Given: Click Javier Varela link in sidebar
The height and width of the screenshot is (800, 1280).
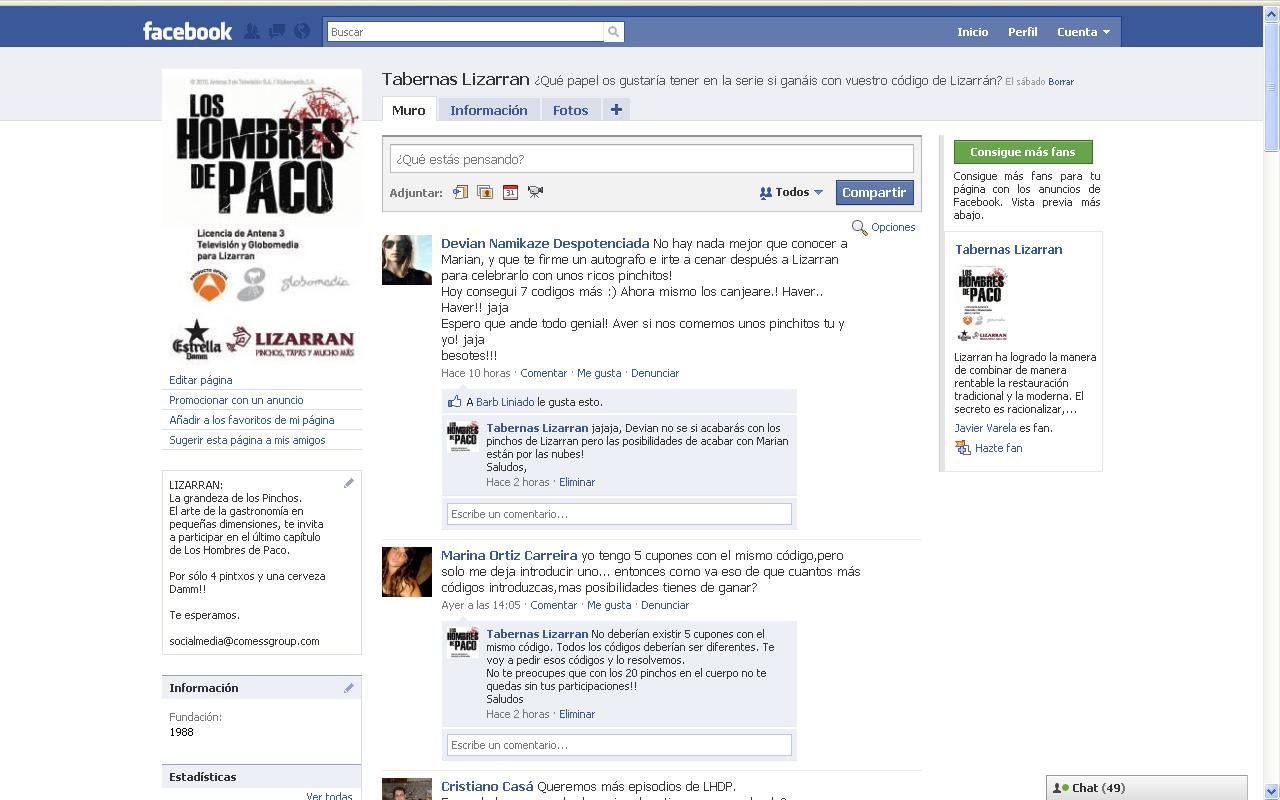Looking at the screenshot, I should click(985, 428).
